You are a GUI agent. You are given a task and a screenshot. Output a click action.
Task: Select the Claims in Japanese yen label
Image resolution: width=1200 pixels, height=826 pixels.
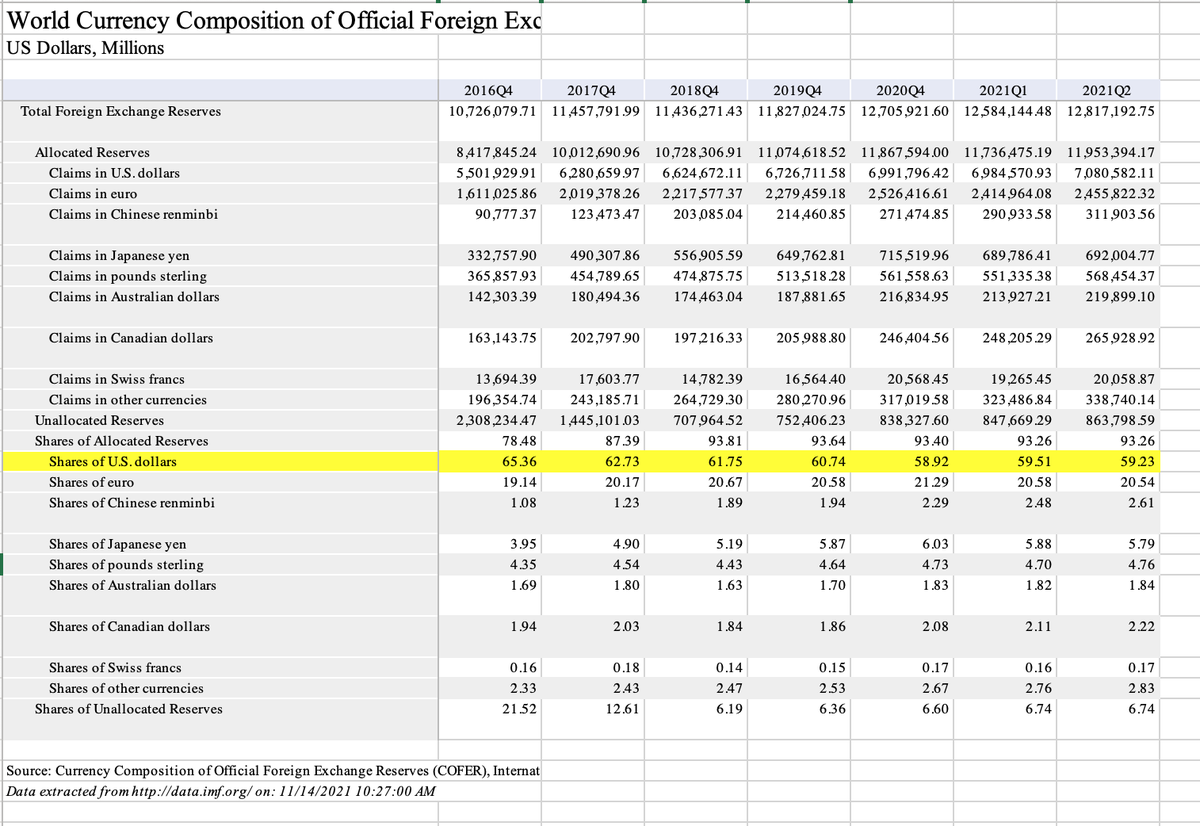[119, 255]
